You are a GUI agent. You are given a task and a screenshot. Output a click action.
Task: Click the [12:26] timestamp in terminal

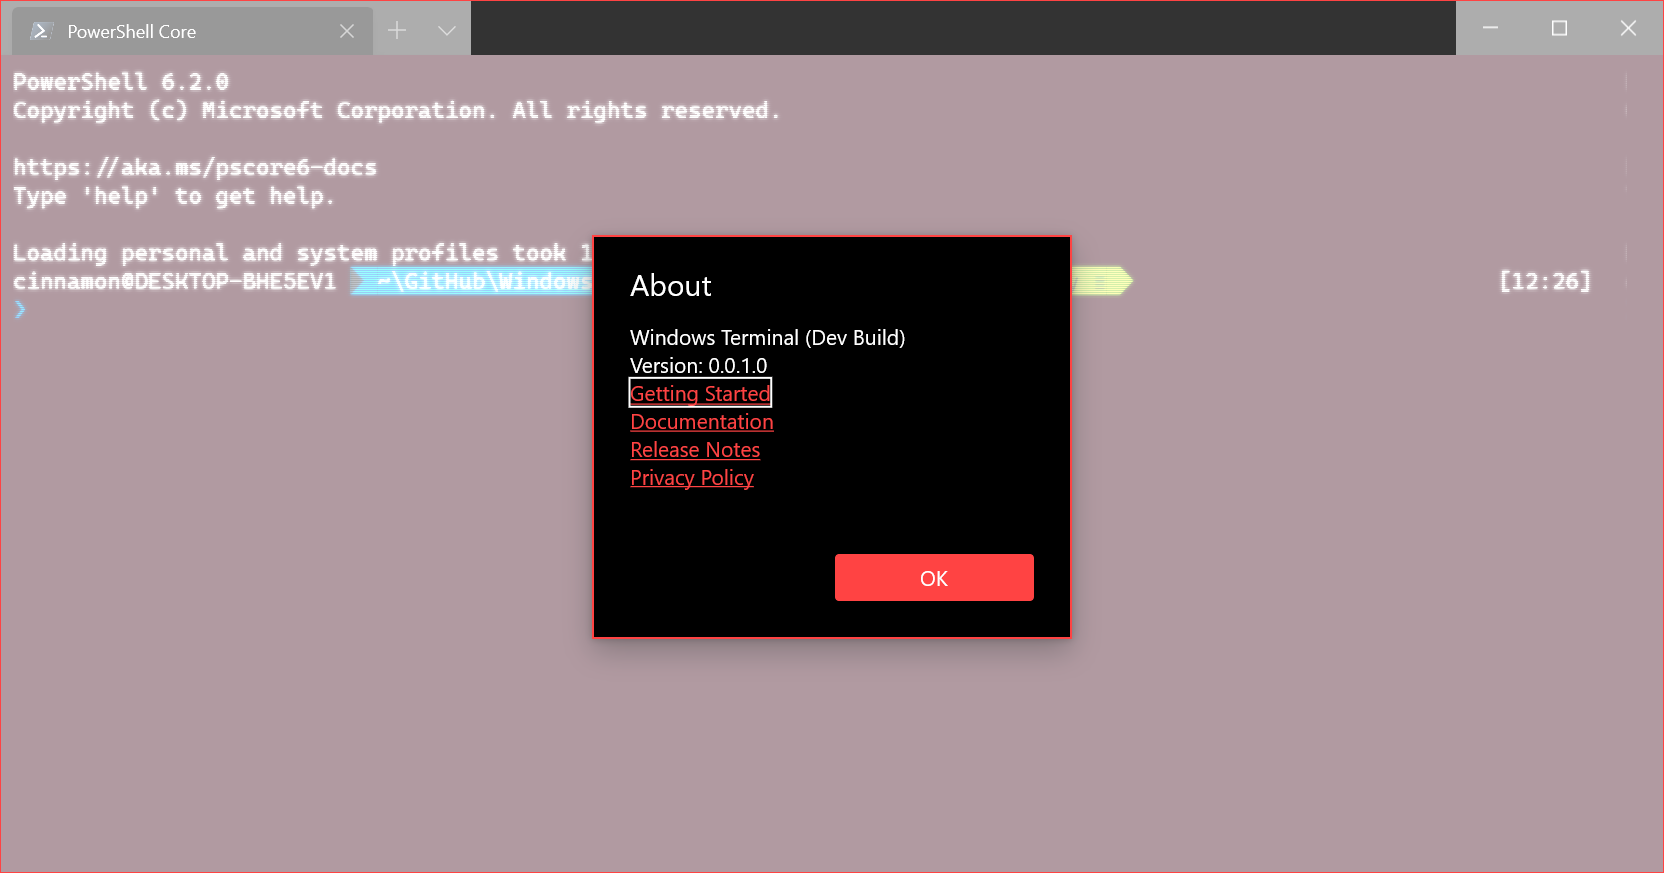[x=1545, y=281]
